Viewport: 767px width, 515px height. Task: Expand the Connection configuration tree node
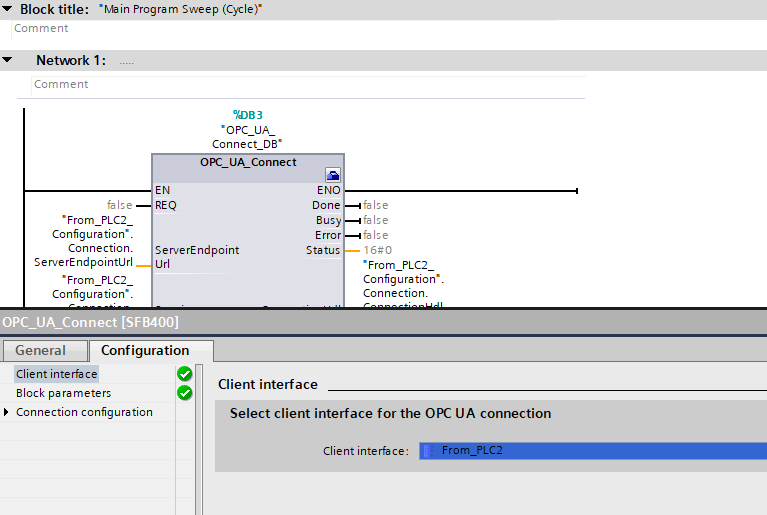pos(7,412)
